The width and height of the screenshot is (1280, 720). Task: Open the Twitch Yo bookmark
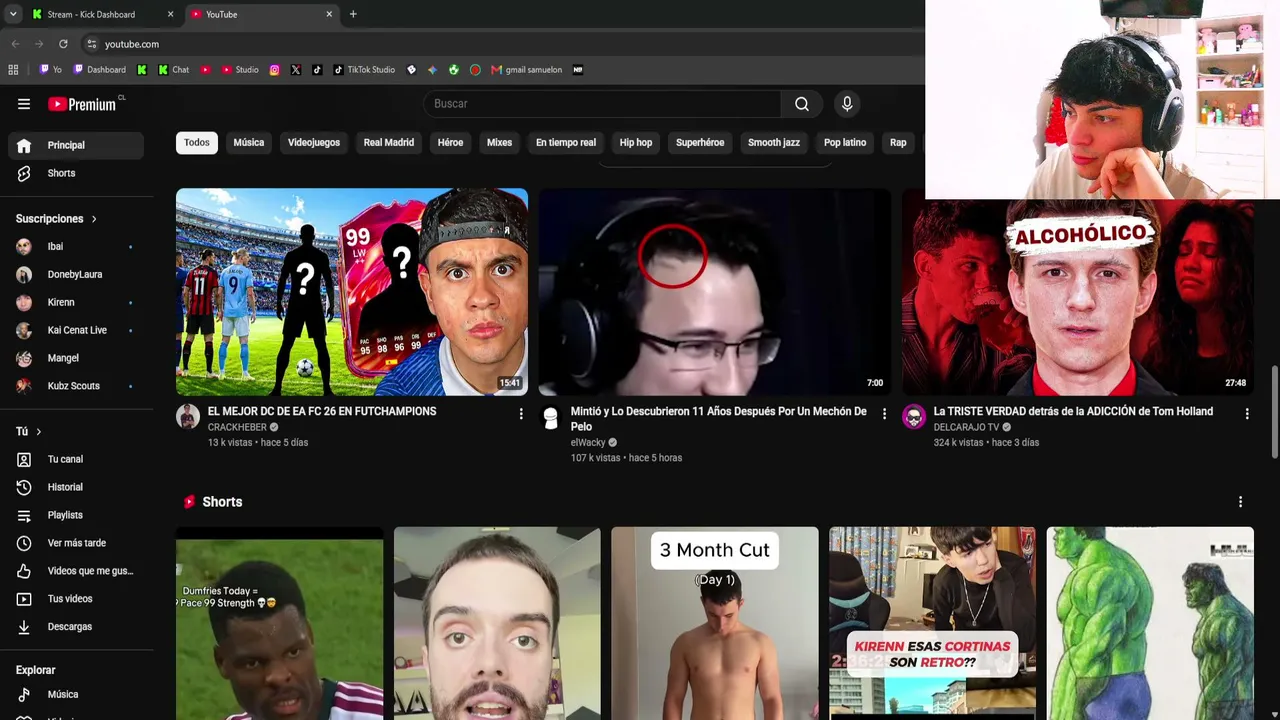[50, 70]
